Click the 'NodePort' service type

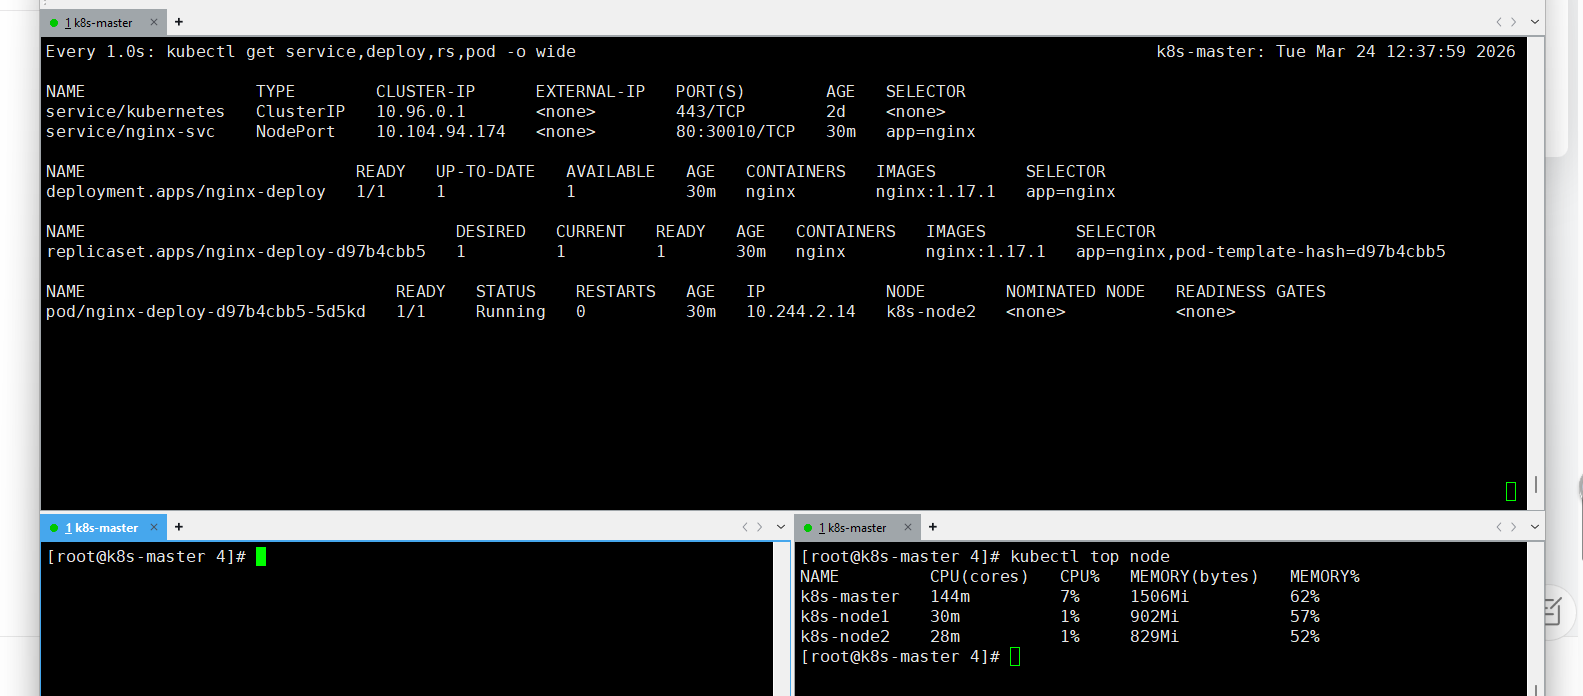(x=295, y=132)
